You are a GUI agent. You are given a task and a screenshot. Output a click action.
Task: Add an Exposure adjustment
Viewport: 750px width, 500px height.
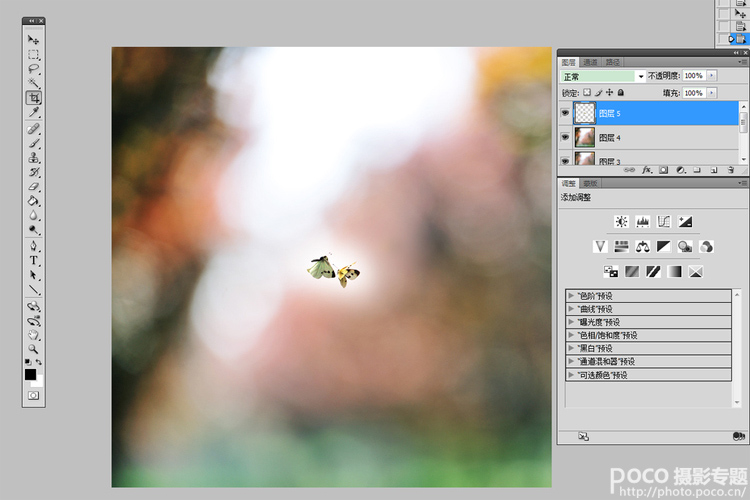coord(685,222)
